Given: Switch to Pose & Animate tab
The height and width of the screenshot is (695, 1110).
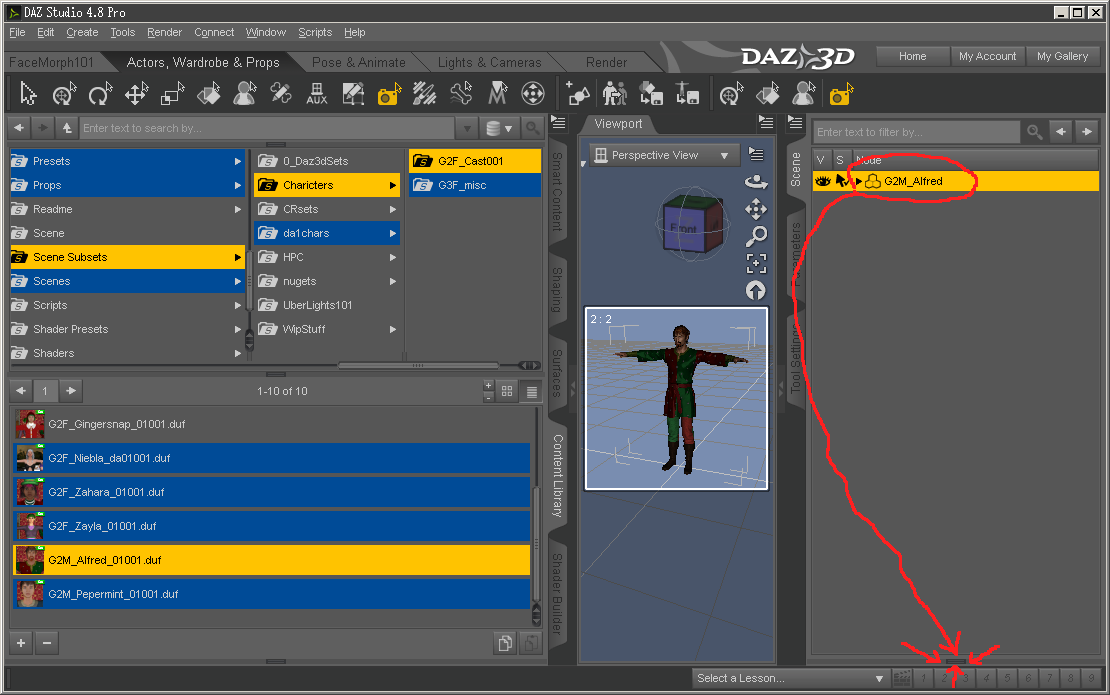Looking at the screenshot, I should pyautogui.click(x=359, y=62).
